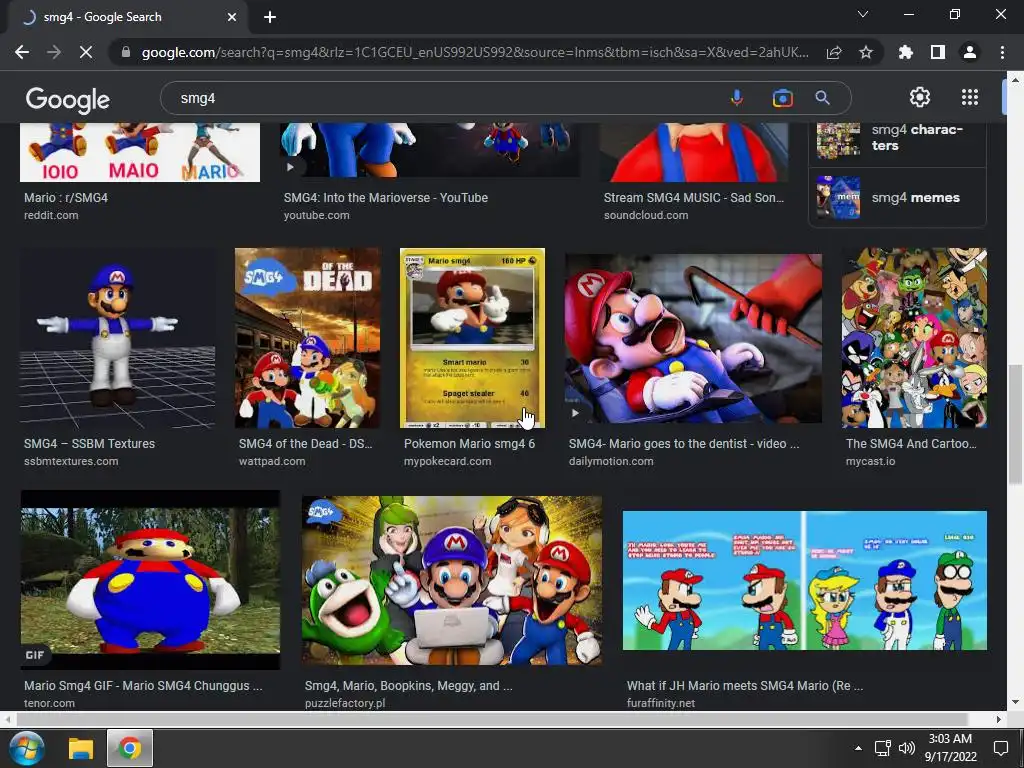Toggle the Chrome side panel icon
The width and height of the screenshot is (1024, 768).
pos(938,52)
